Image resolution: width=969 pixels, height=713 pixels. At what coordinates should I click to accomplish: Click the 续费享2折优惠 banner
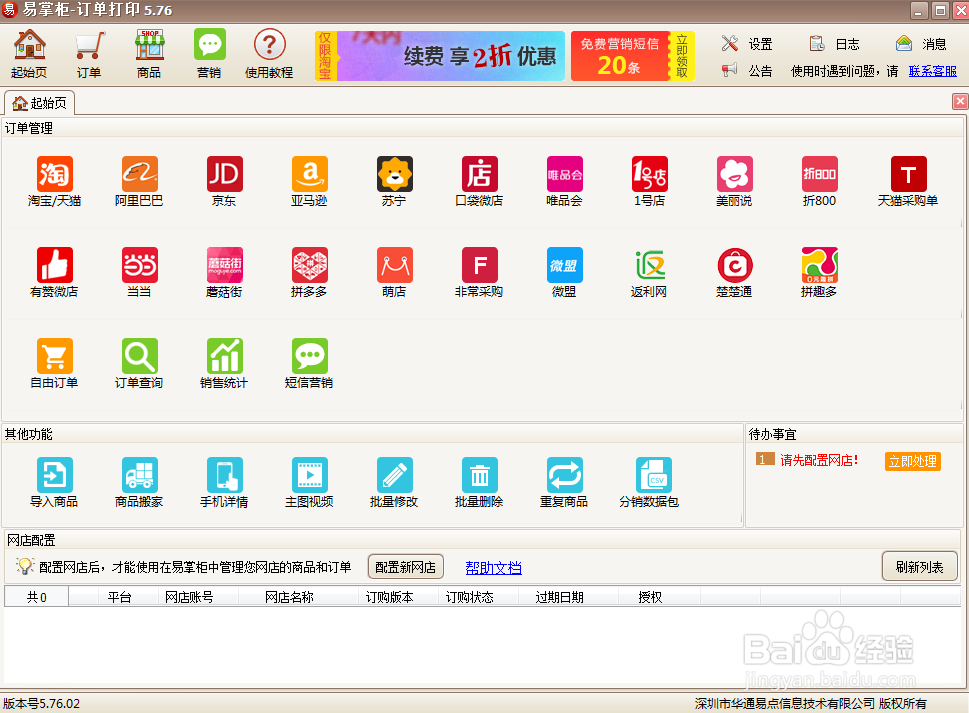440,56
